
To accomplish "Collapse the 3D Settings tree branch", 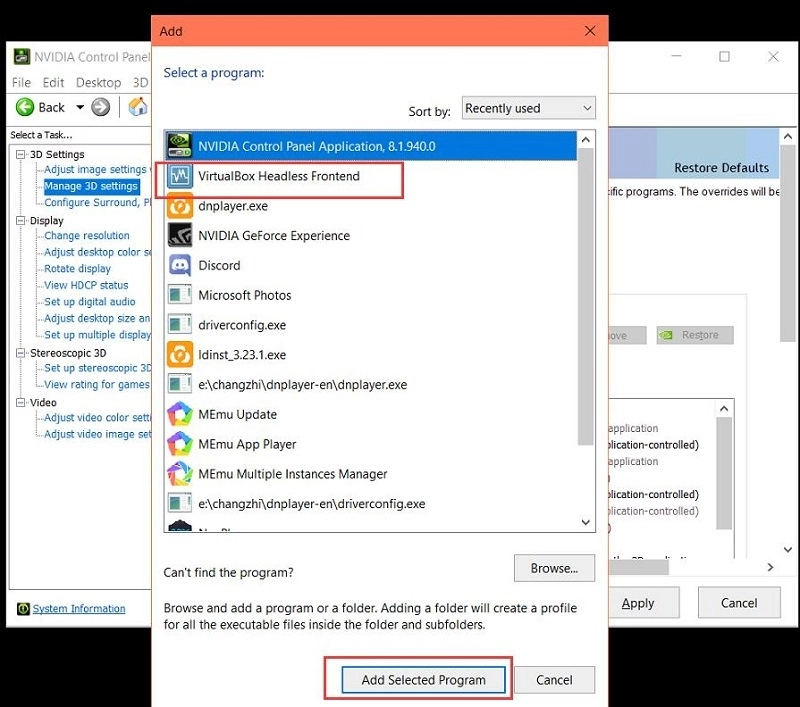I will pos(21,154).
